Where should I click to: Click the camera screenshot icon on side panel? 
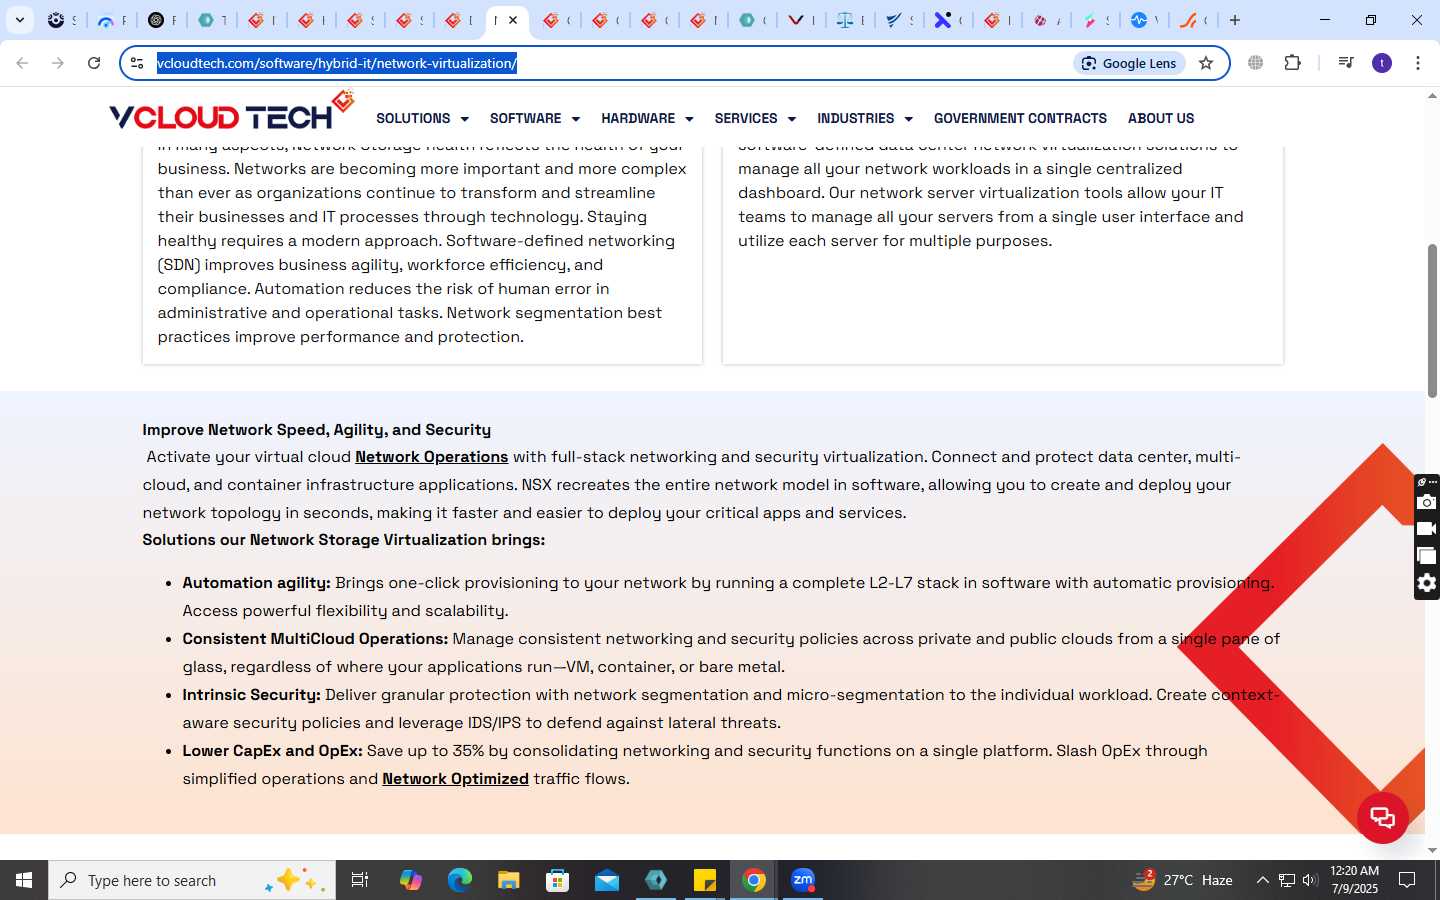pos(1427,502)
